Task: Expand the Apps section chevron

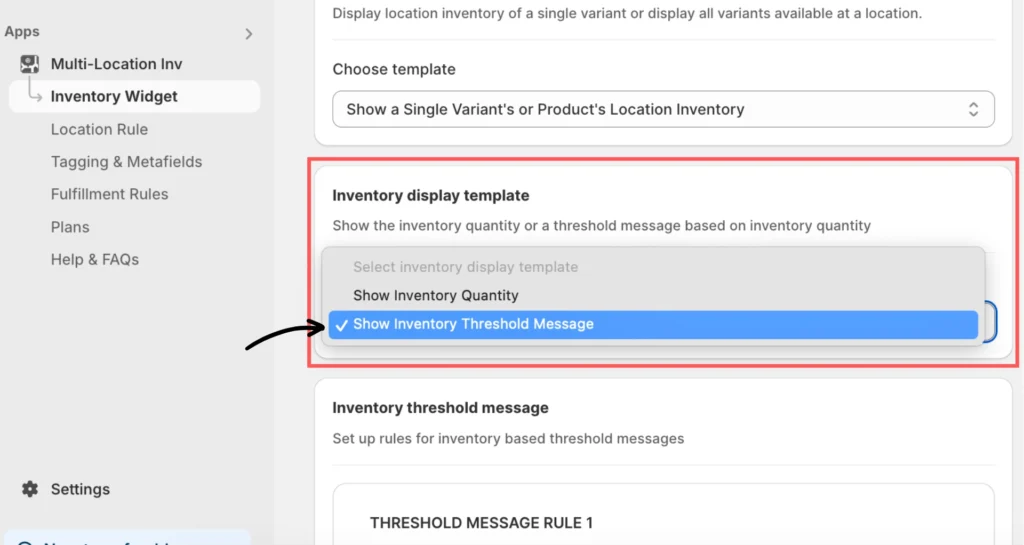Action: click(249, 34)
